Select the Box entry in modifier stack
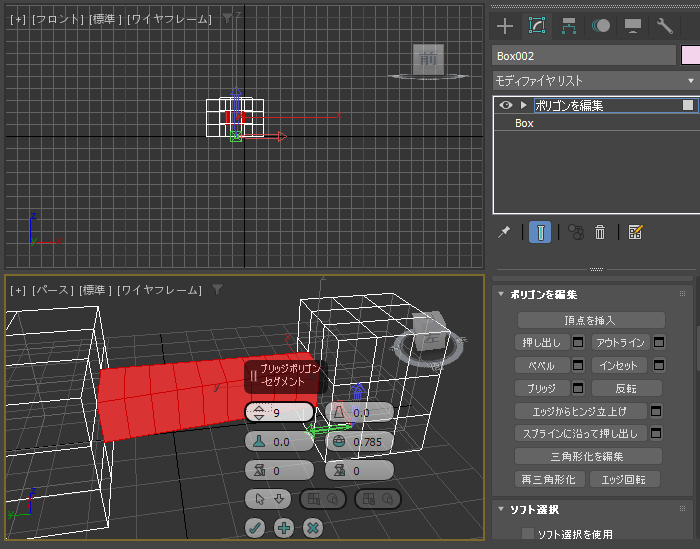 (x=524, y=123)
